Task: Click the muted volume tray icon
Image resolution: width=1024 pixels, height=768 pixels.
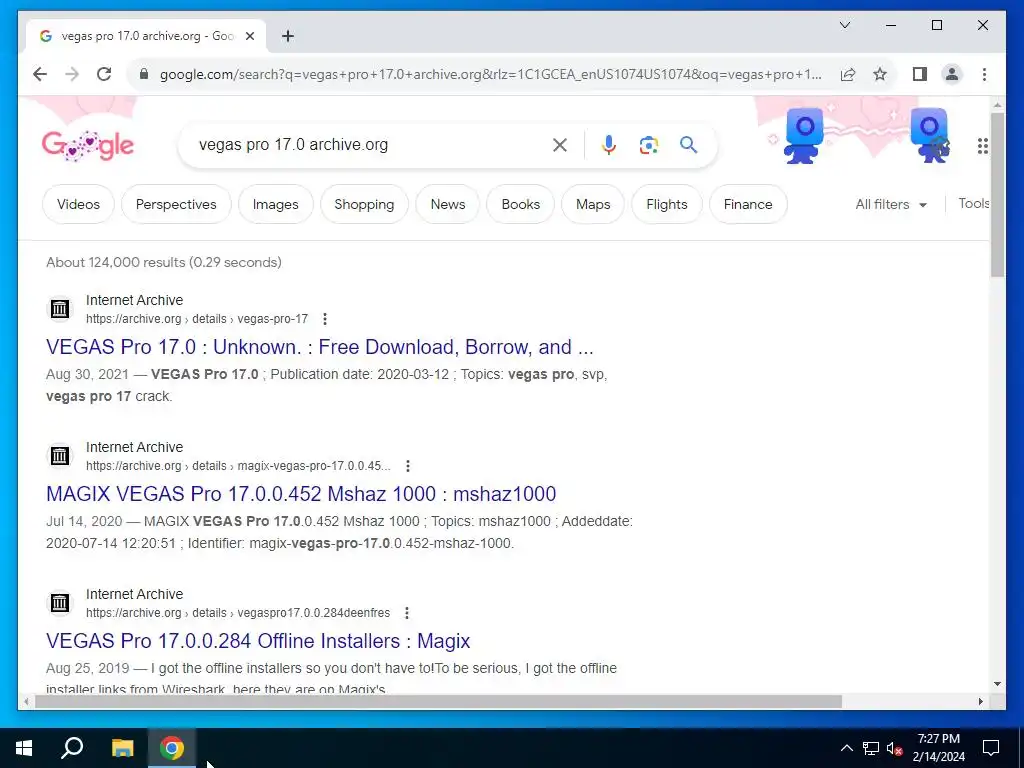Action: tap(895, 748)
